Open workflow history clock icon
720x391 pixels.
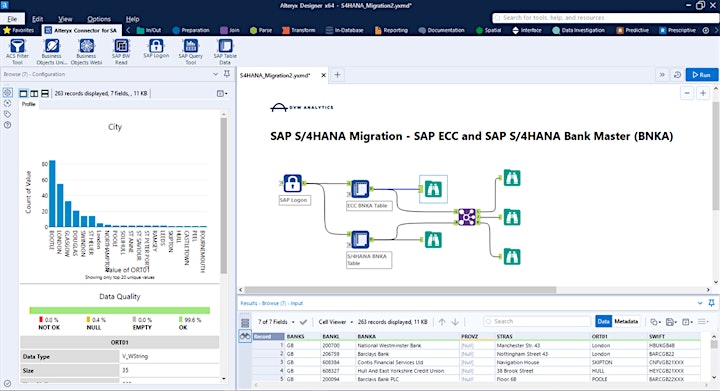pyautogui.click(x=677, y=75)
